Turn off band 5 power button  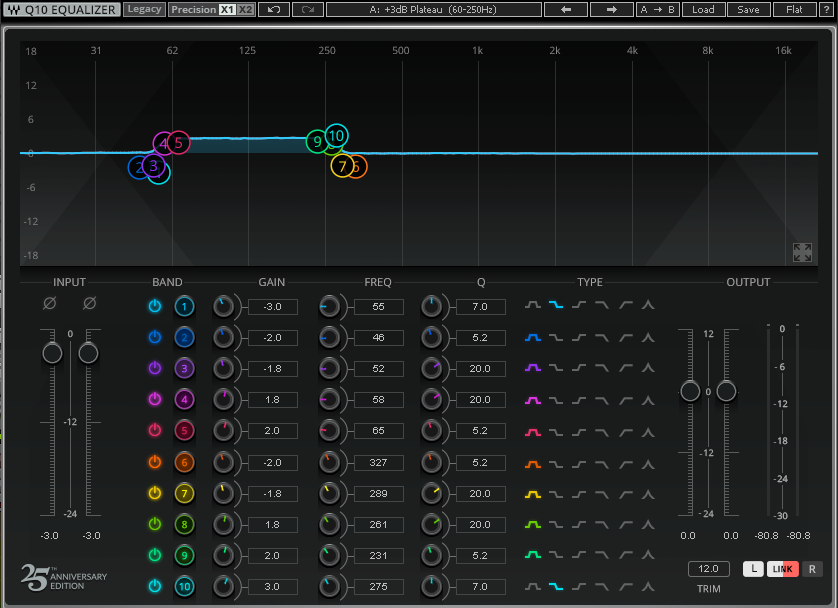[155, 430]
